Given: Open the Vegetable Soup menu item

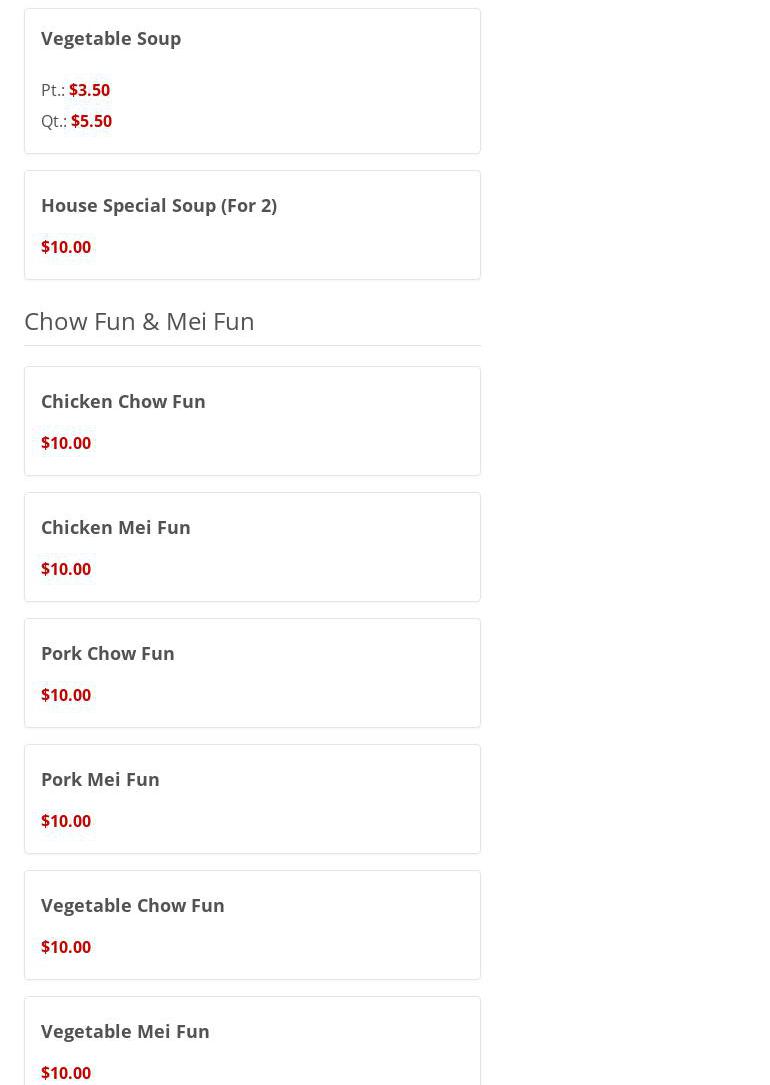Looking at the screenshot, I should (x=111, y=38).
